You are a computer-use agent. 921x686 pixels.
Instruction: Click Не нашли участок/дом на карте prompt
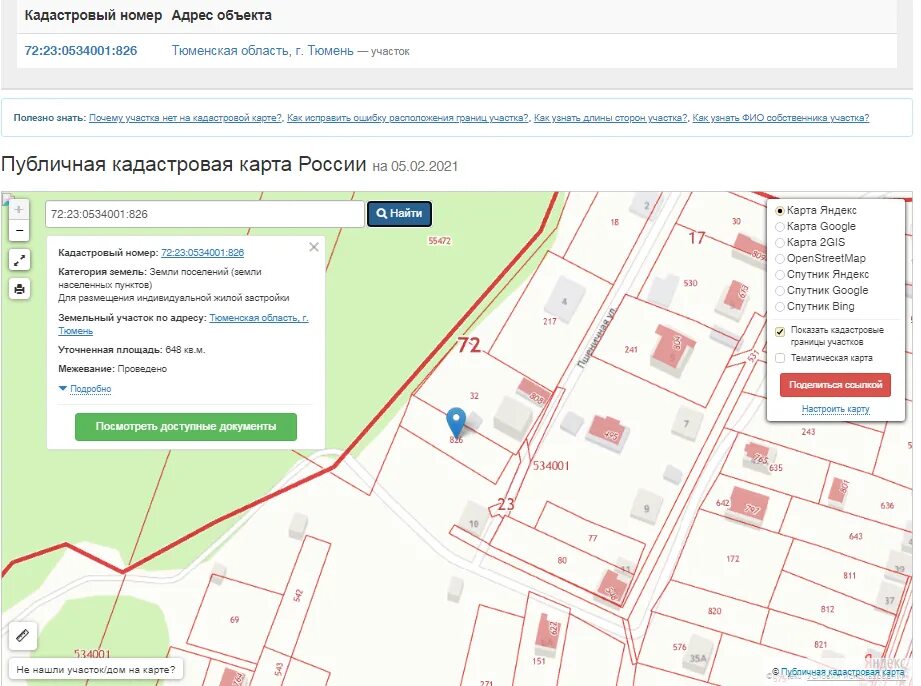(x=96, y=670)
